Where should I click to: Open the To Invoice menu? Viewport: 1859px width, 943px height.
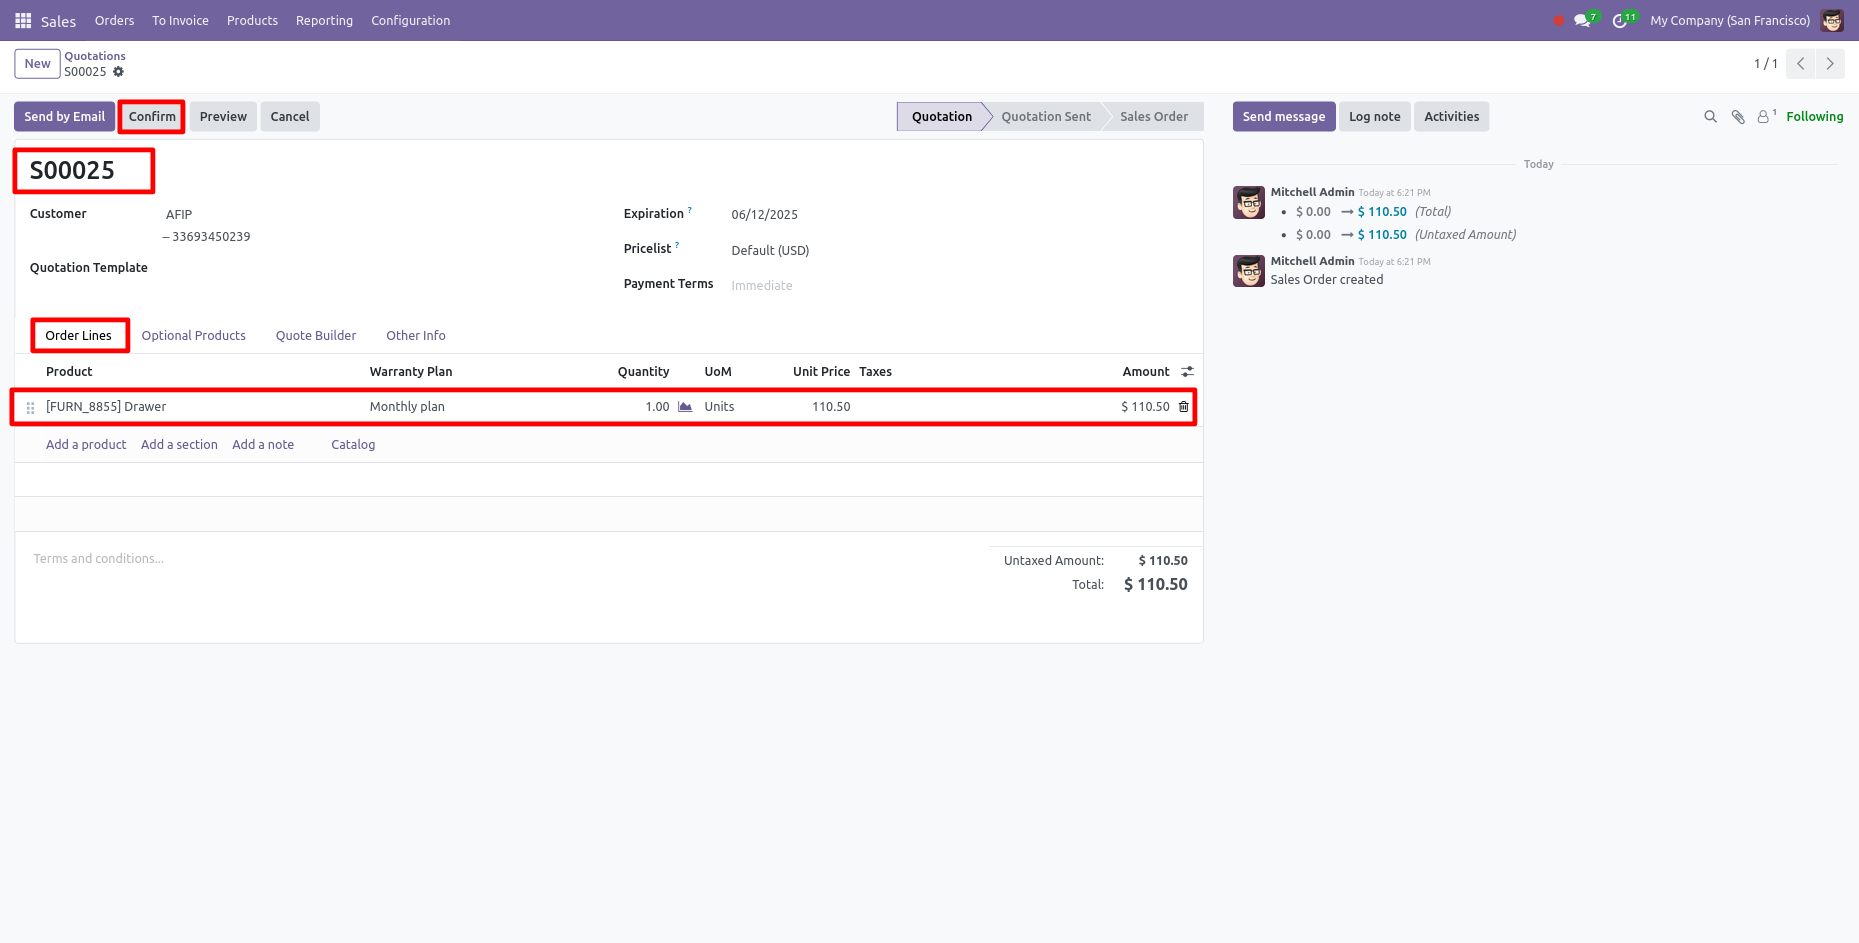pos(181,20)
